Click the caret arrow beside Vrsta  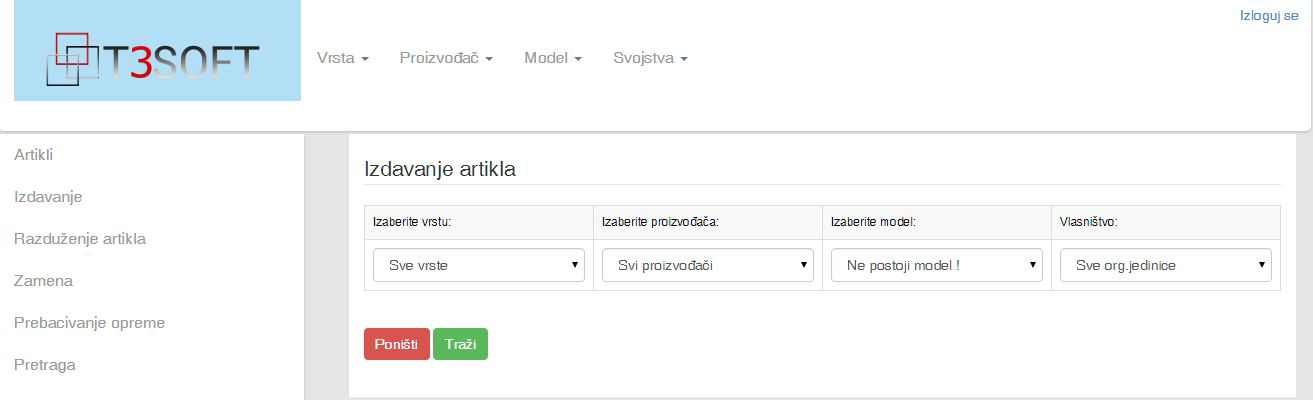[x=365, y=60]
